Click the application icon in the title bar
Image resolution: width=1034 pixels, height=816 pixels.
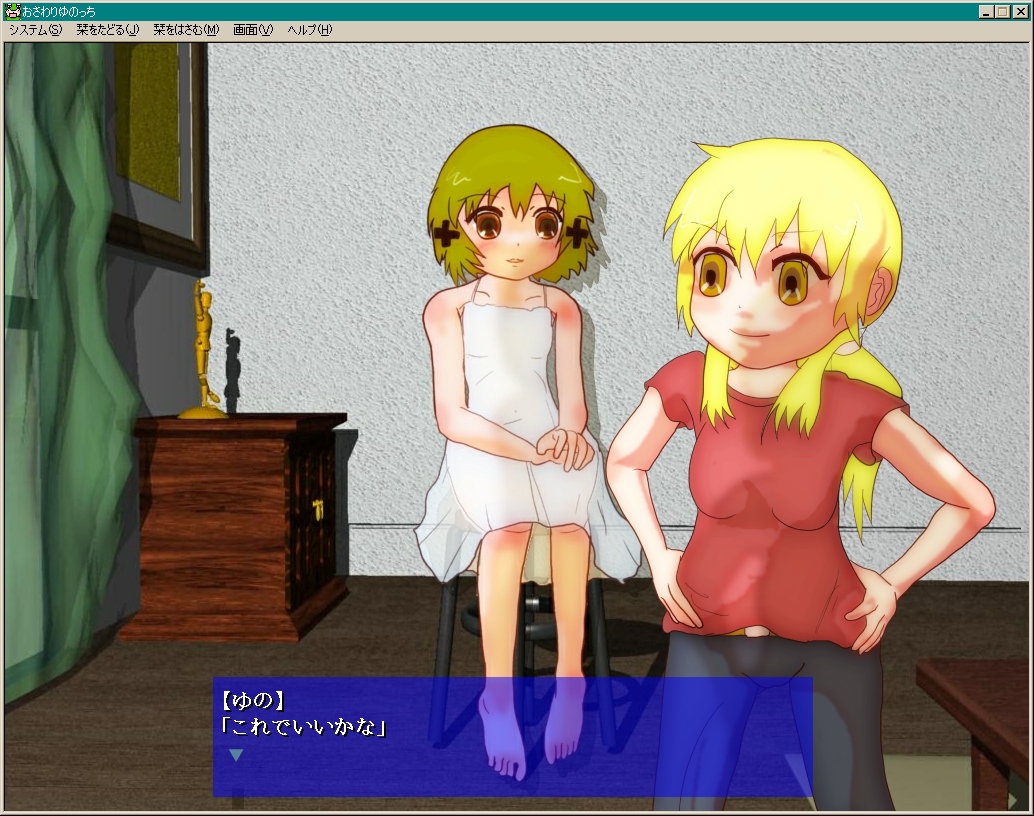click(x=12, y=11)
